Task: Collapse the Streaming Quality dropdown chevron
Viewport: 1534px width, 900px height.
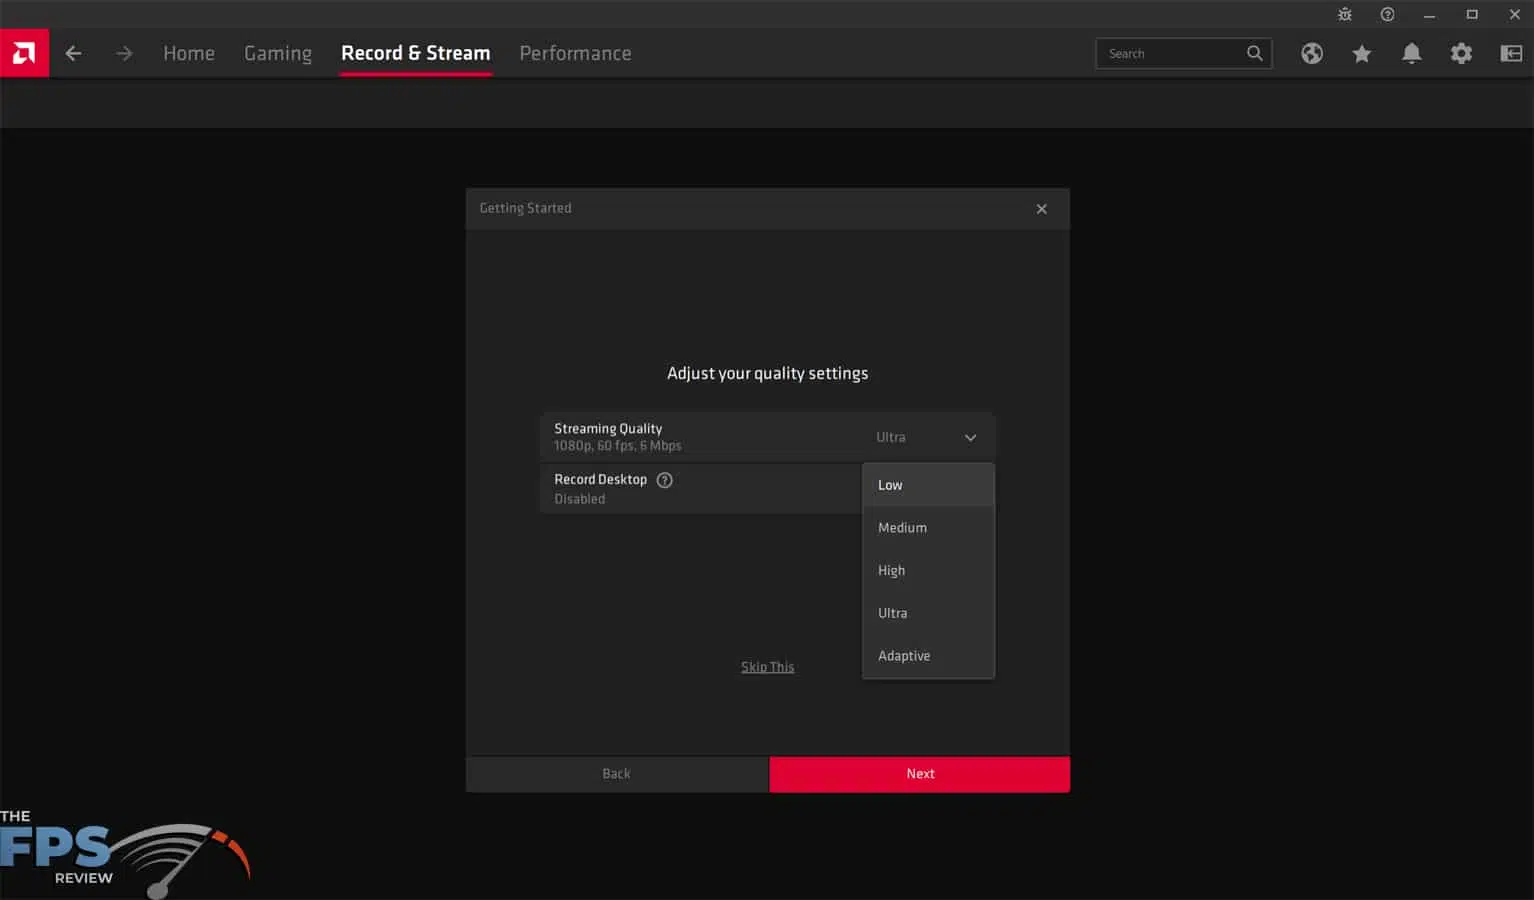Action: tap(970, 438)
